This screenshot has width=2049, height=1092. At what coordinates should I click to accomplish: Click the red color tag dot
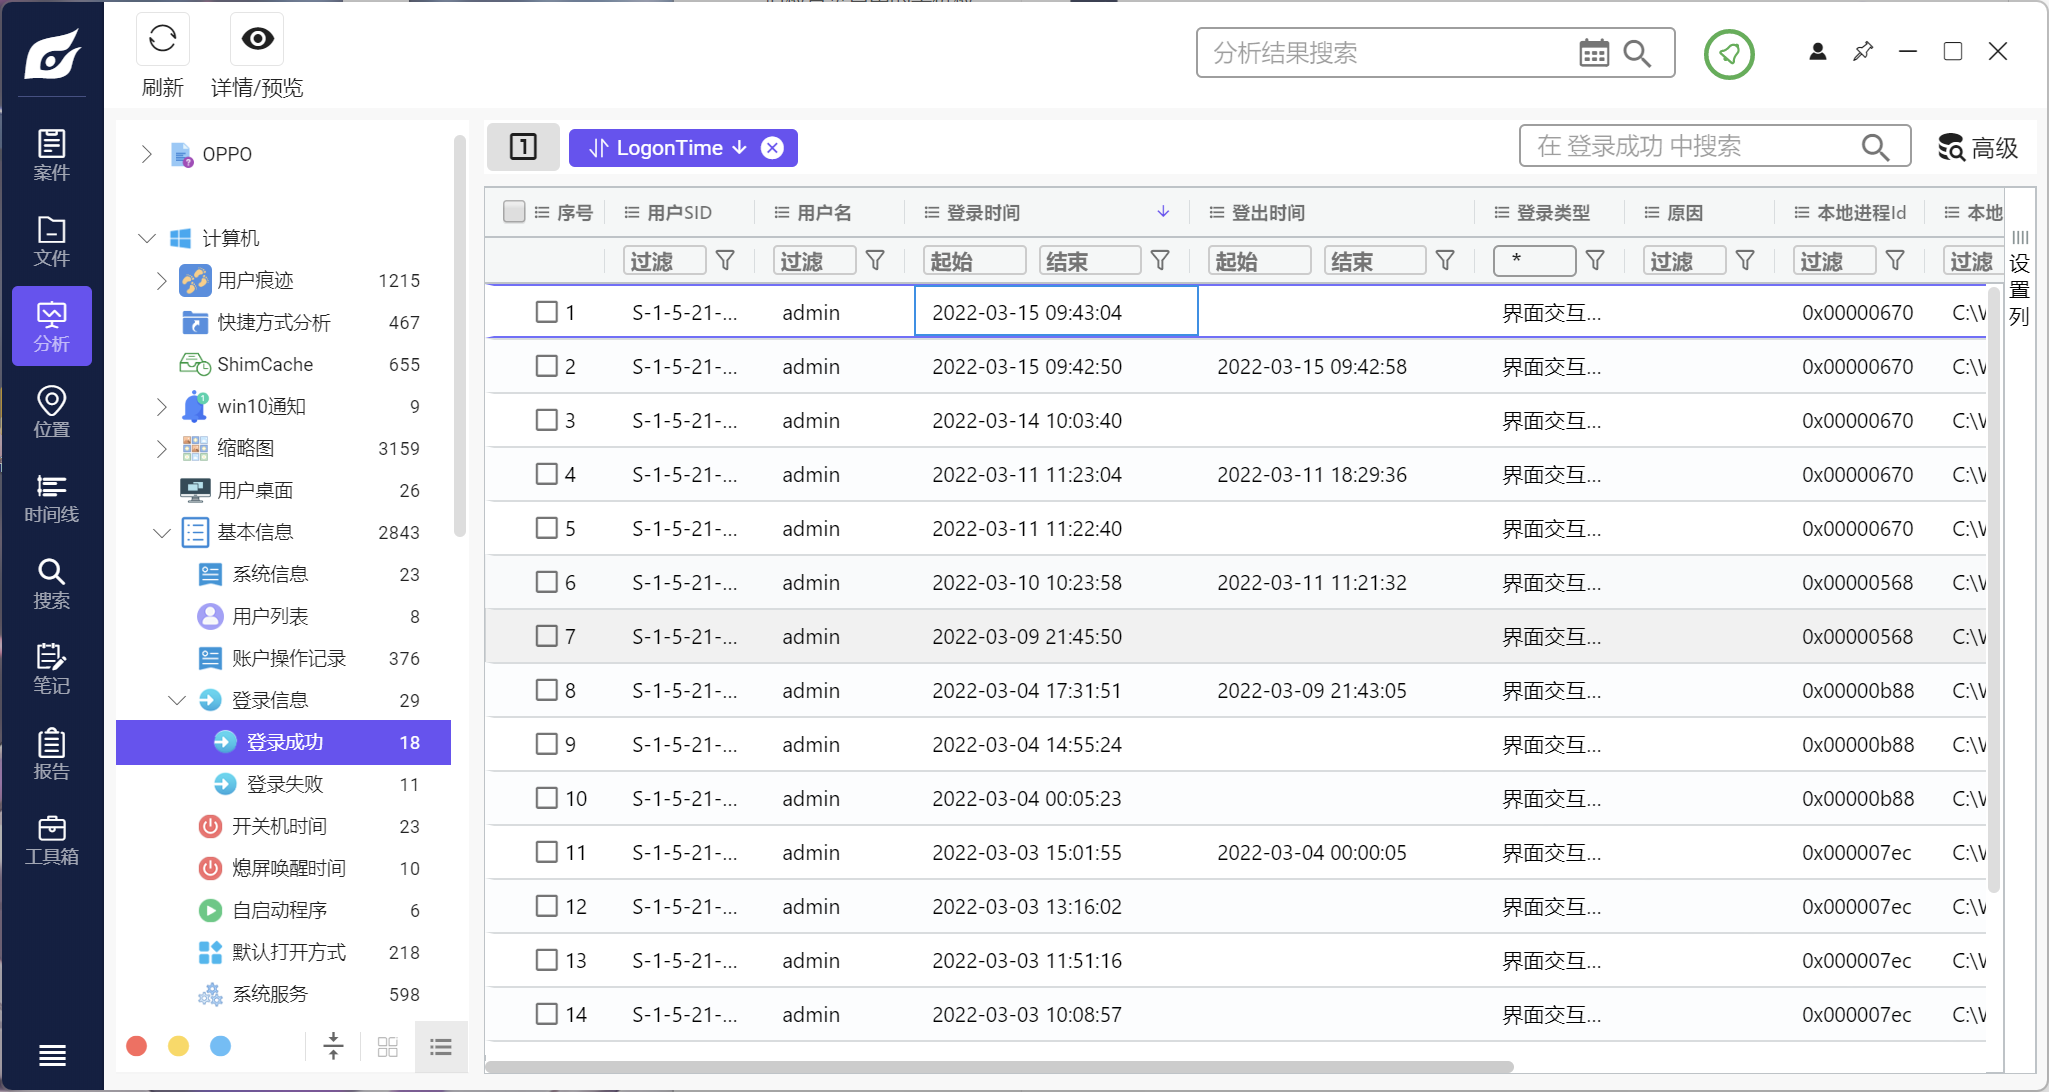tap(137, 1046)
